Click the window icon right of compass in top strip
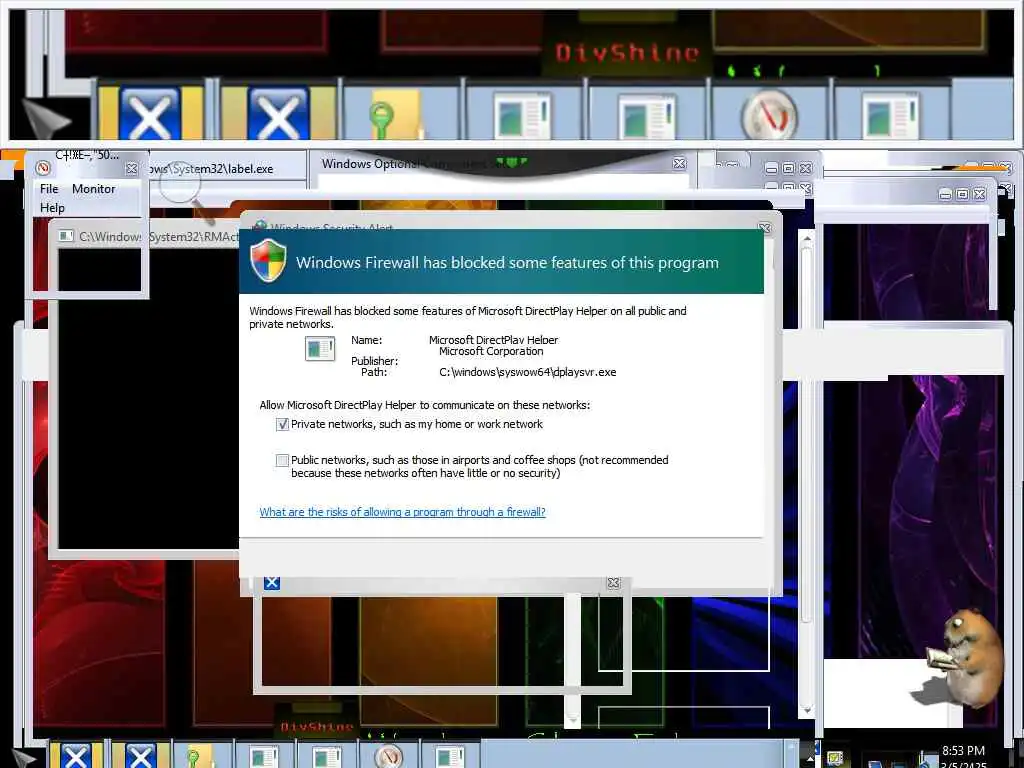Screen dimensions: 1024x768 point(889,115)
